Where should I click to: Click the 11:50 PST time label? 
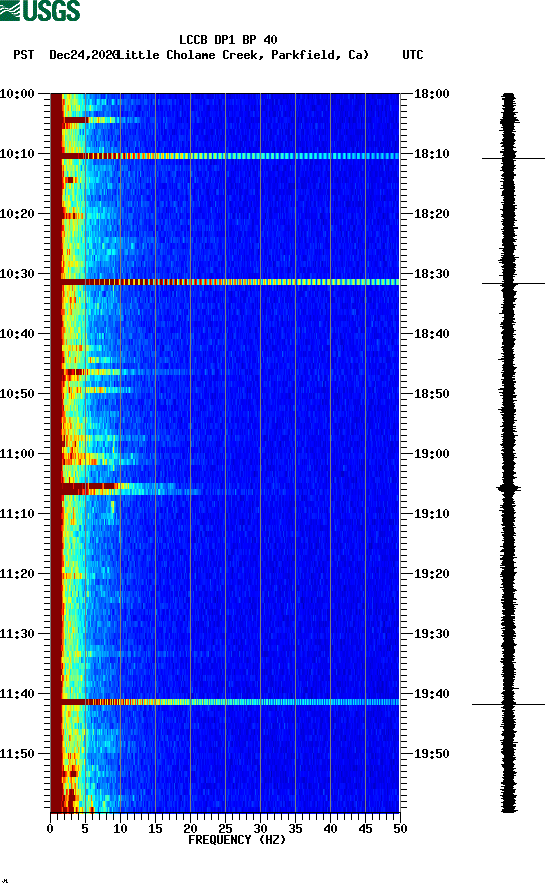pyautogui.click(x=17, y=754)
